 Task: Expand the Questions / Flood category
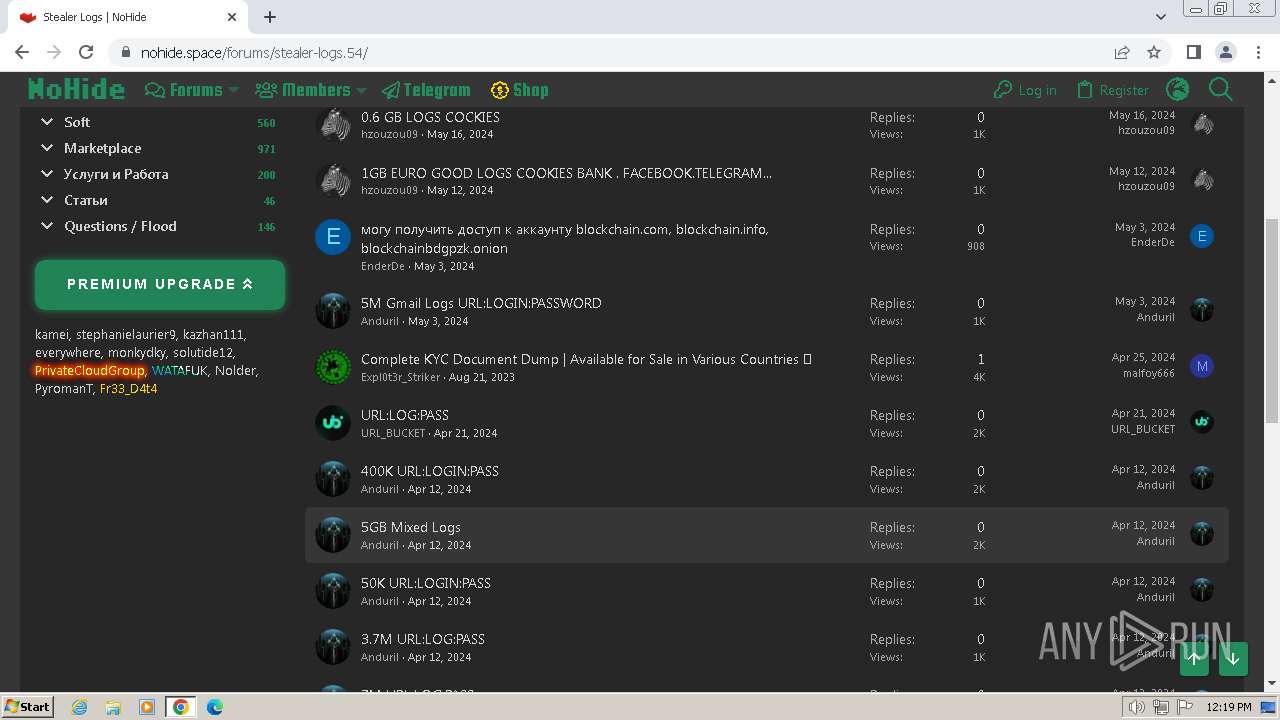point(47,226)
